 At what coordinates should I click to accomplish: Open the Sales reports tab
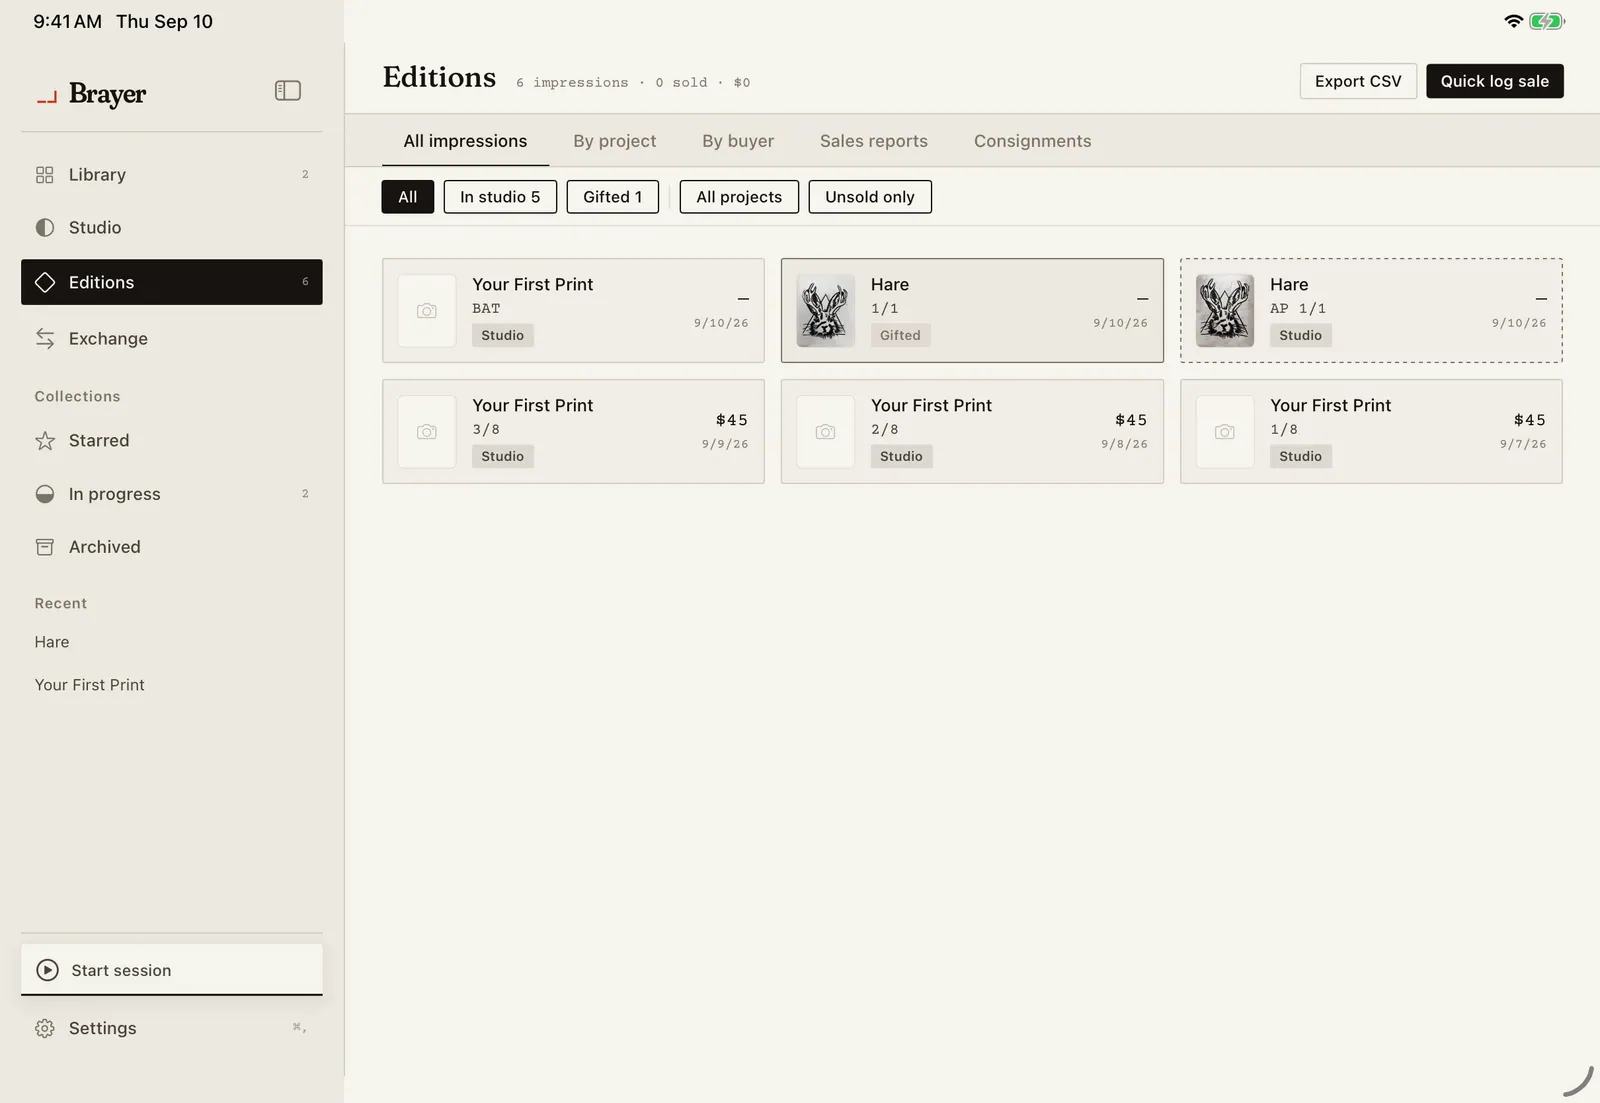click(874, 141)
